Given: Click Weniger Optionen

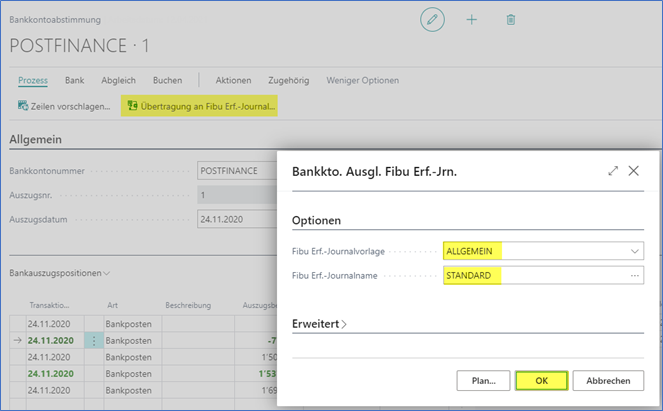Looking at the screenshot, I should point(362,80).
